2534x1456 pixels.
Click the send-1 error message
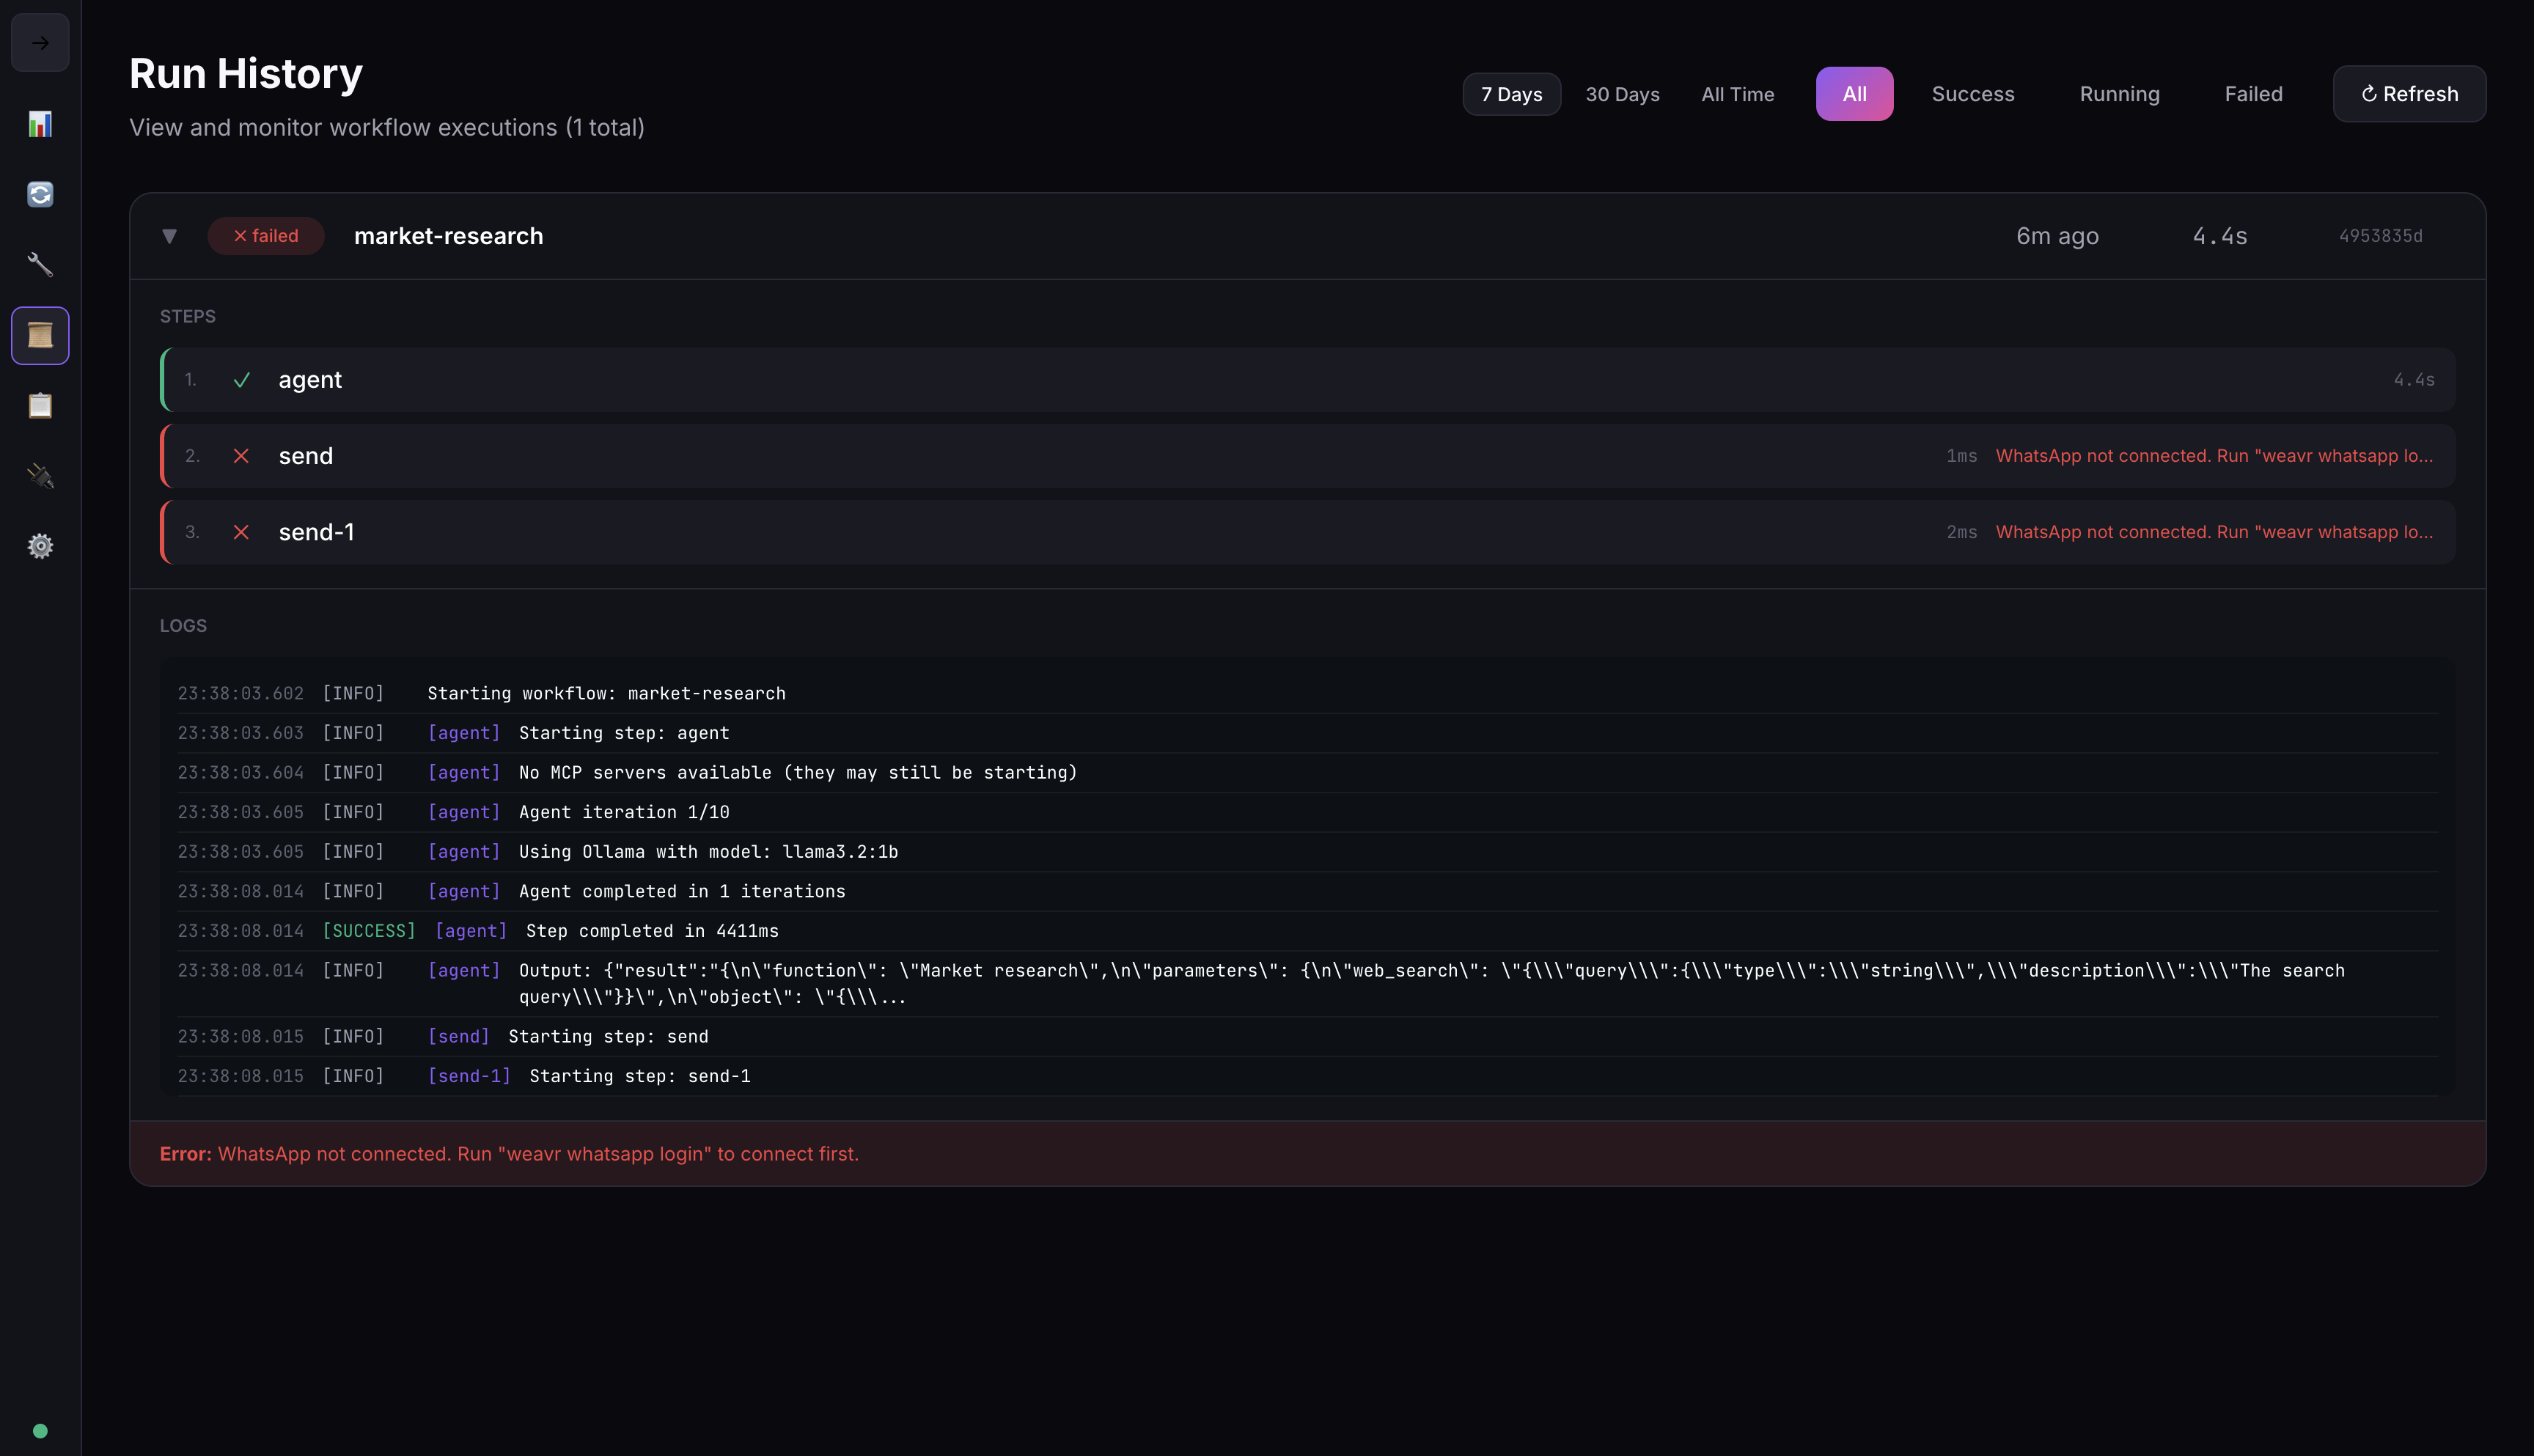[2215, 531]
